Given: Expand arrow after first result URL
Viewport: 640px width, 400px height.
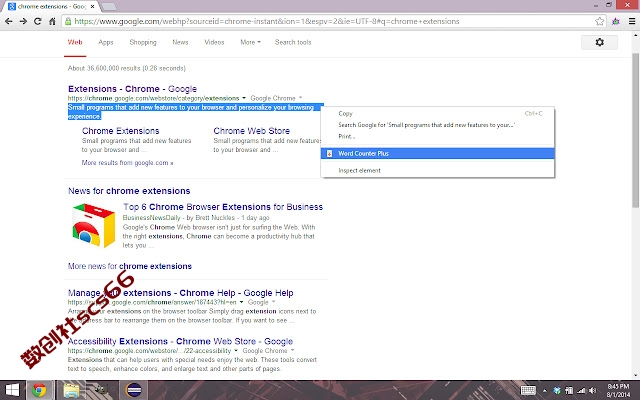Looking at the screenshot, I should click(244, 98).
